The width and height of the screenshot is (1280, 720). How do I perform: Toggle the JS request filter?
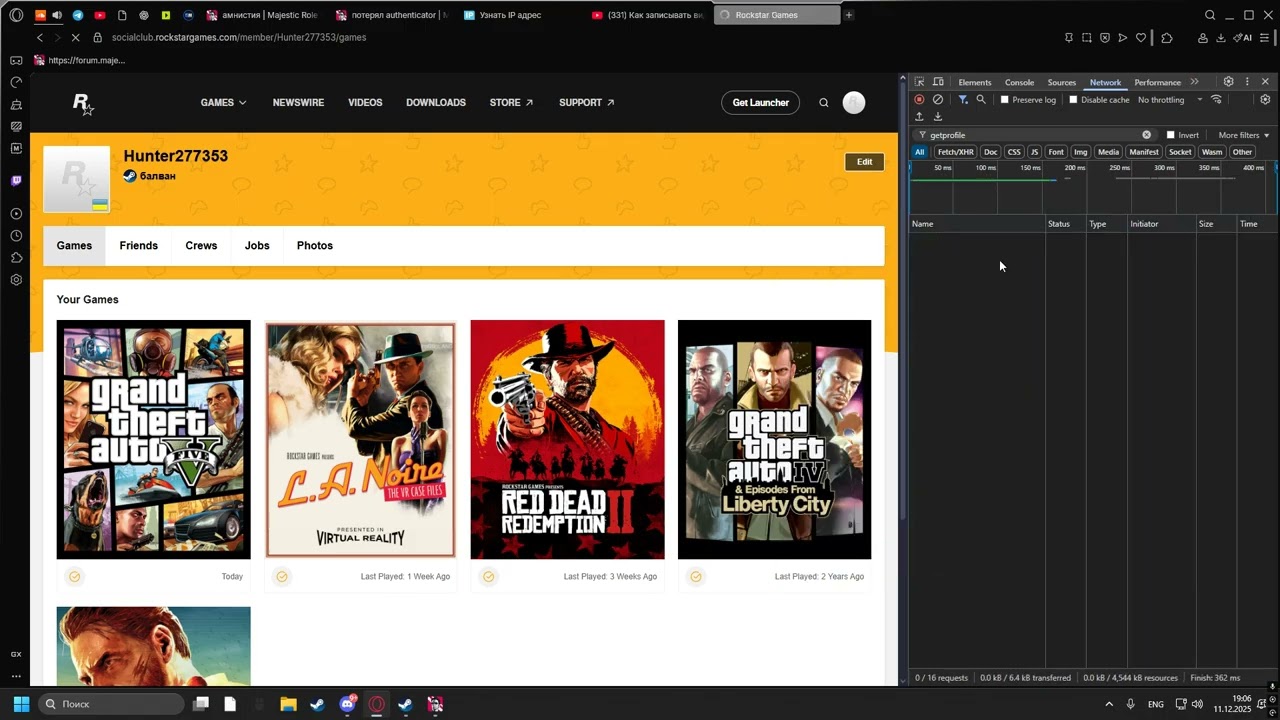[x=1034, y=152]
